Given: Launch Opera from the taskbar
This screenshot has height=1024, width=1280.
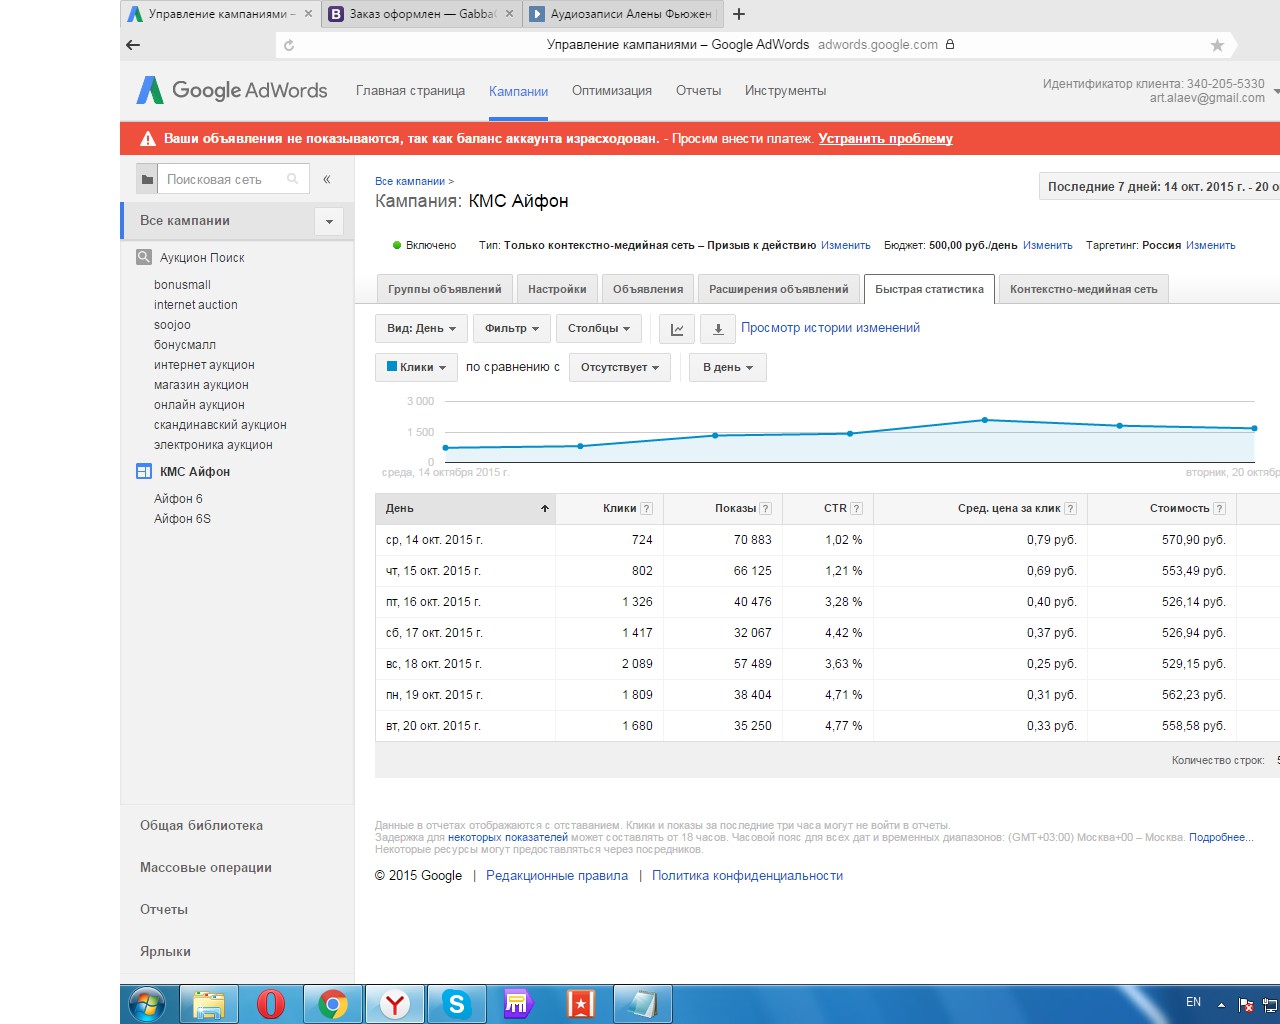Looking at the screenshot, I should tap(271, 1004).
